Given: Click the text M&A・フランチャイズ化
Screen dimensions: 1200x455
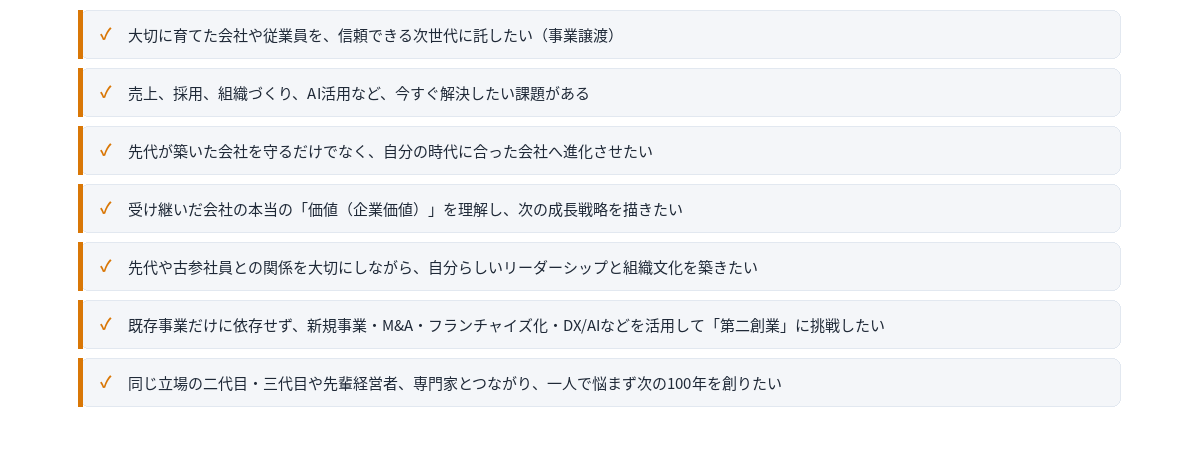Looking at the screenshot, I should pos(465,325).
